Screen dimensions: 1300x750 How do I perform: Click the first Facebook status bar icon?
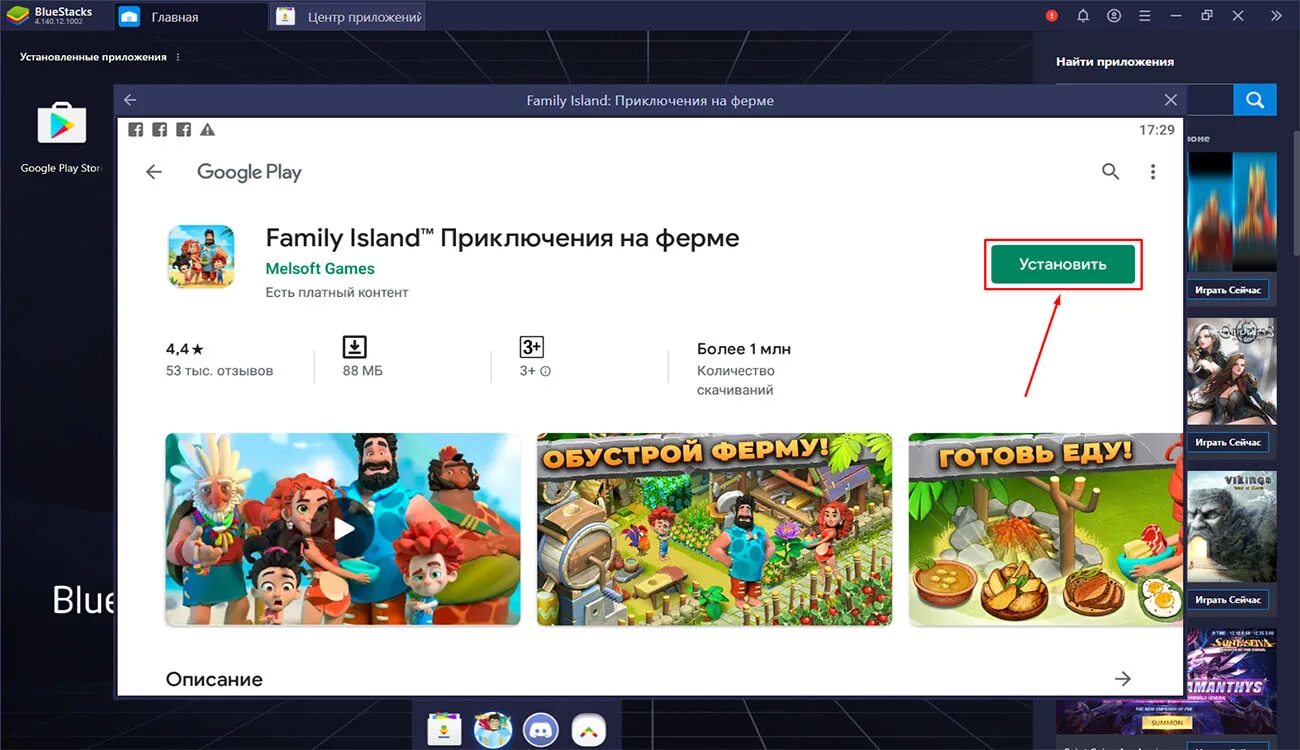[136, 130]
